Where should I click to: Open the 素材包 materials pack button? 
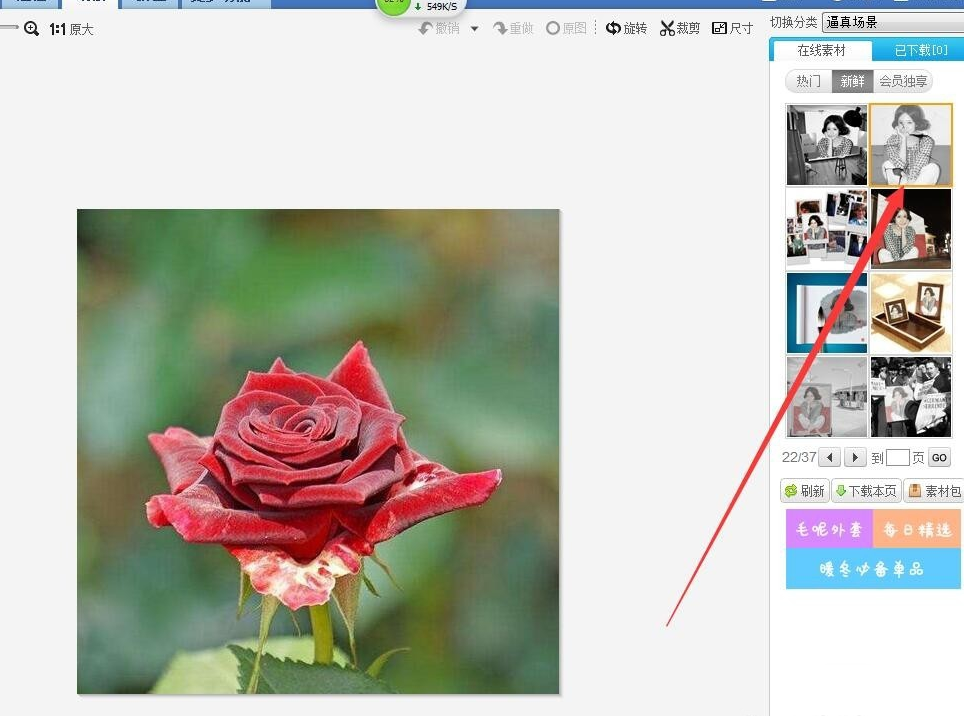tap(934, 491)
